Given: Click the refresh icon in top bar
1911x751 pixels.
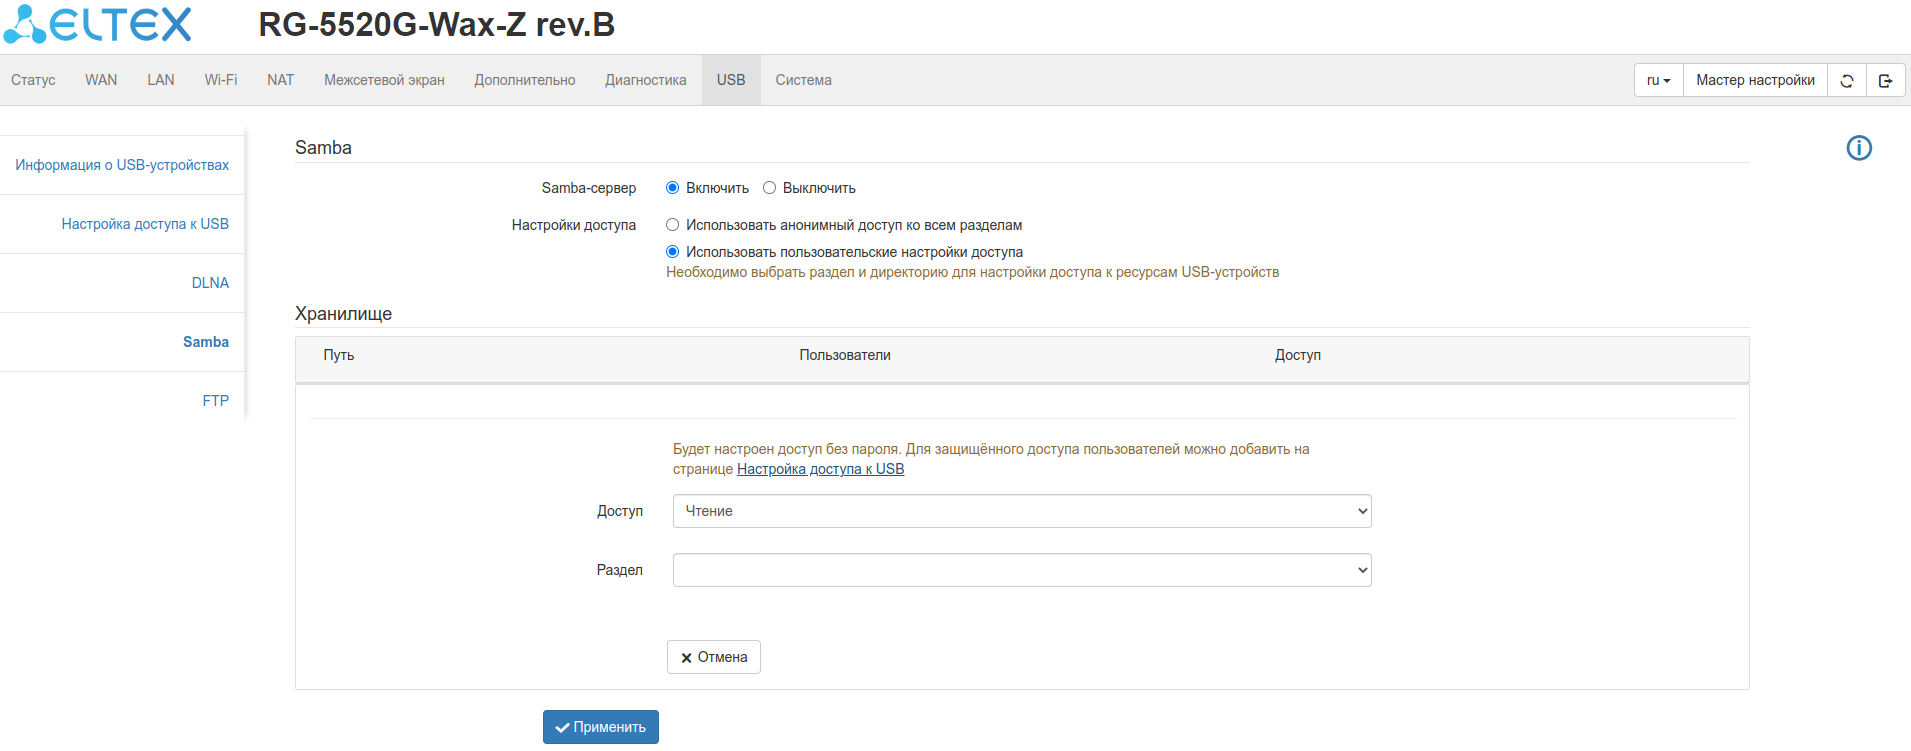Looking at the screenshot, I should tap(1847, 81).
